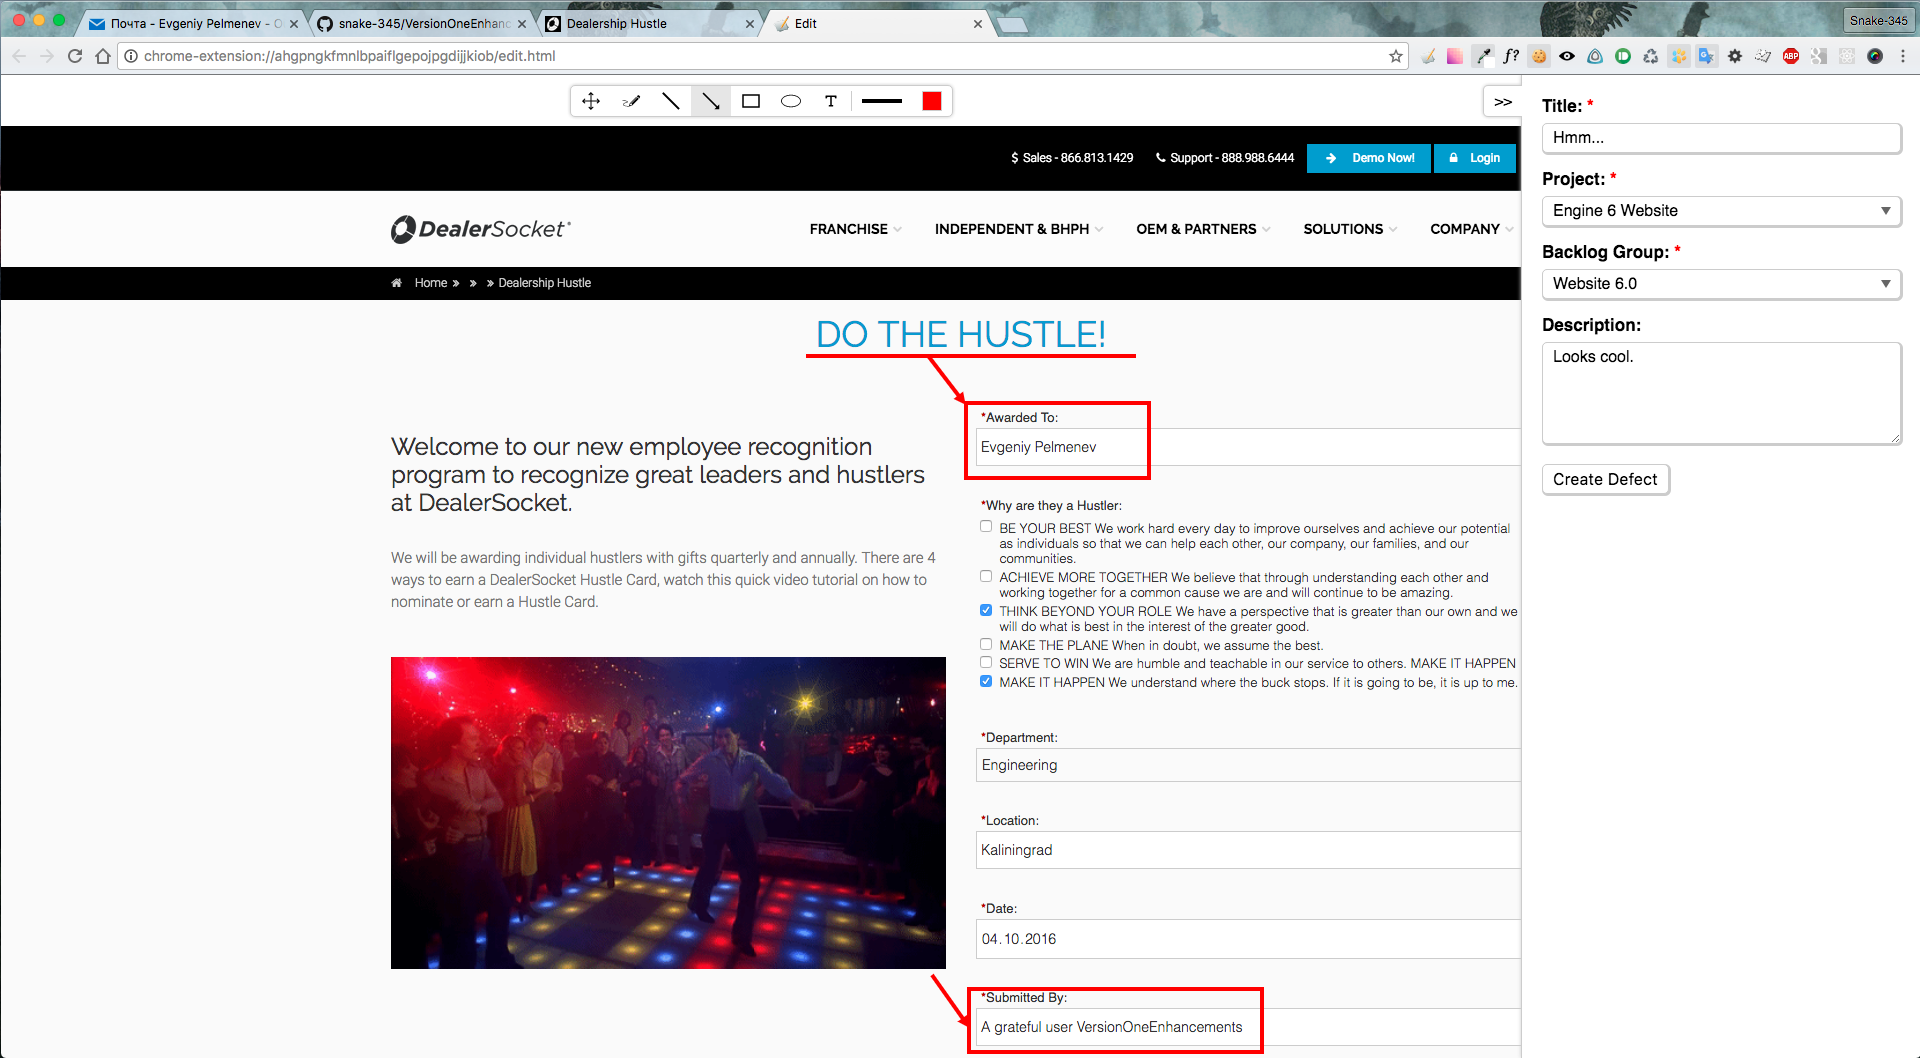Bookmark this page with the star icon
The image size is (1920, 1058).
(x=1396, y=56)
